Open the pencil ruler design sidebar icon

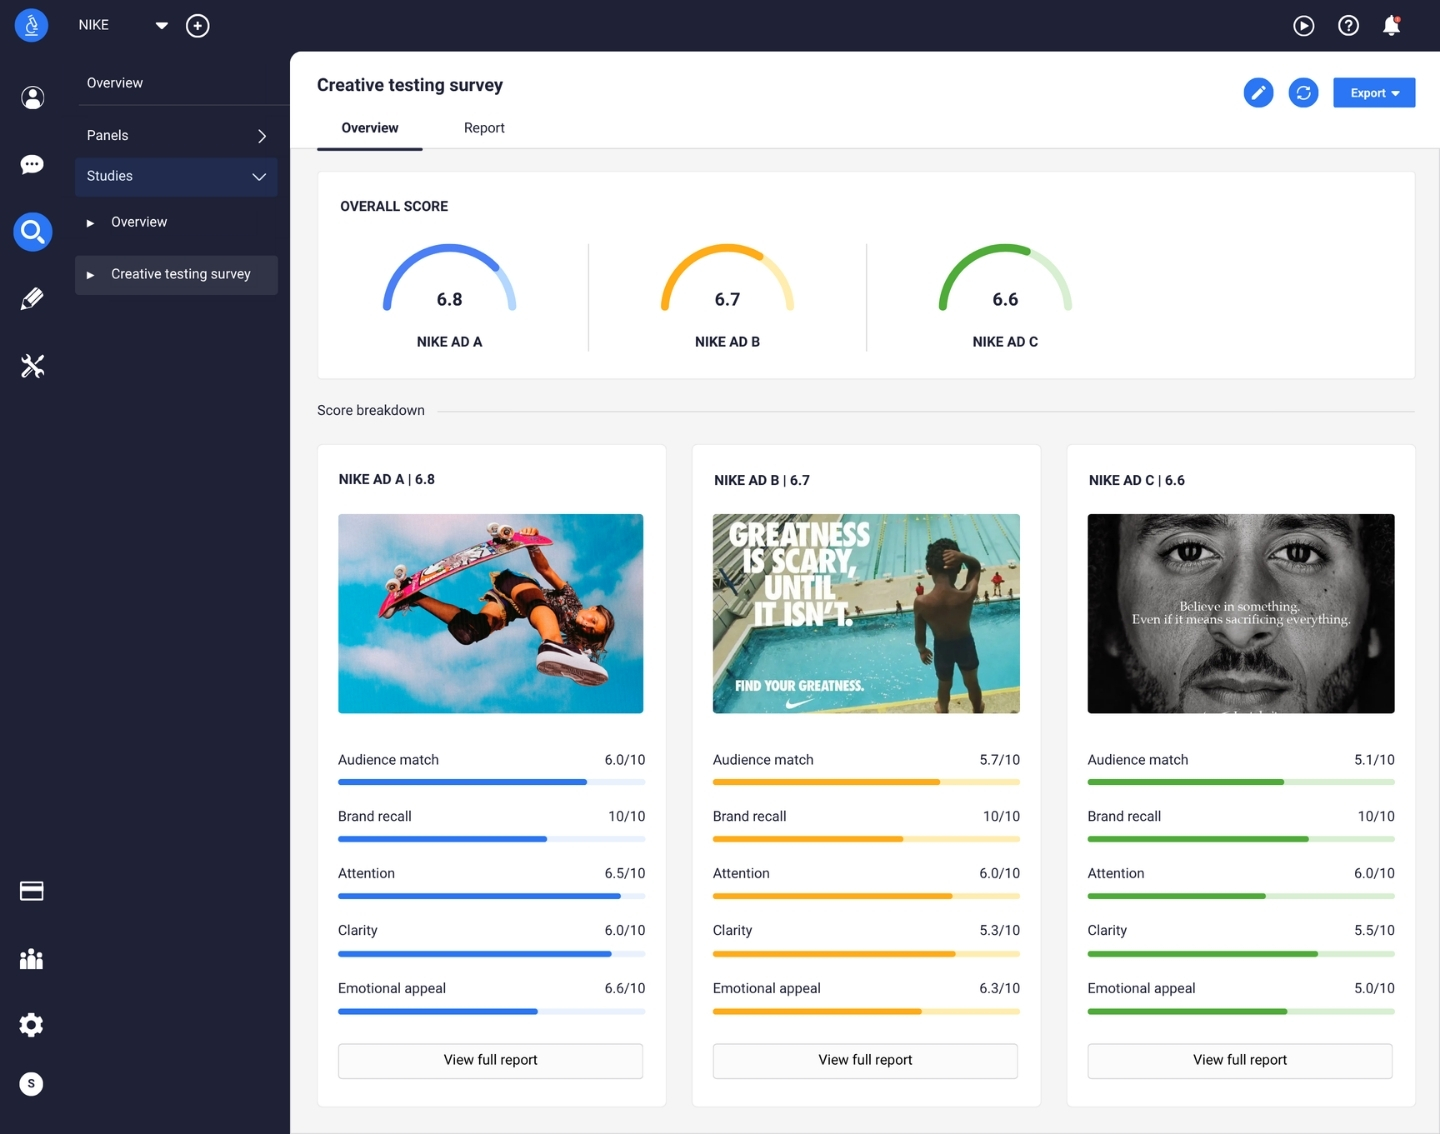pos(32,299)
